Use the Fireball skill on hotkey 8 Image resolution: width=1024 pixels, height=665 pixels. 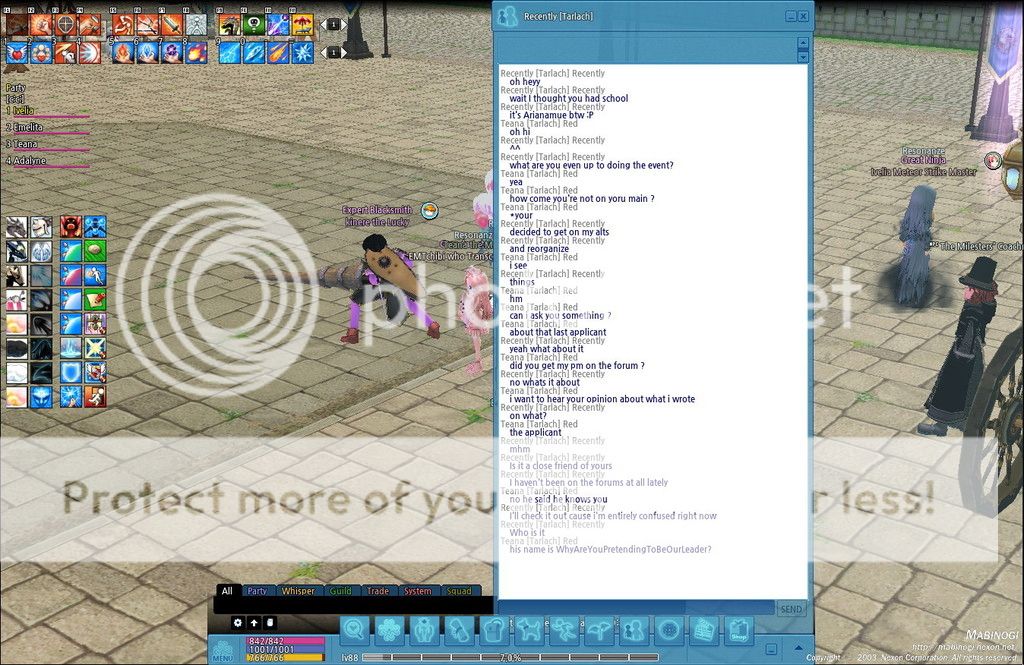coord(196,52)
